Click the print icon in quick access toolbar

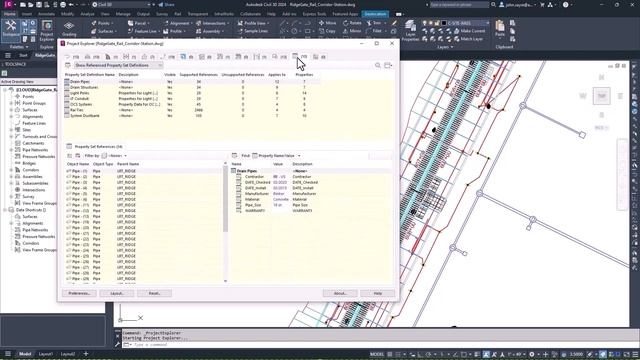tap(62, 4)
